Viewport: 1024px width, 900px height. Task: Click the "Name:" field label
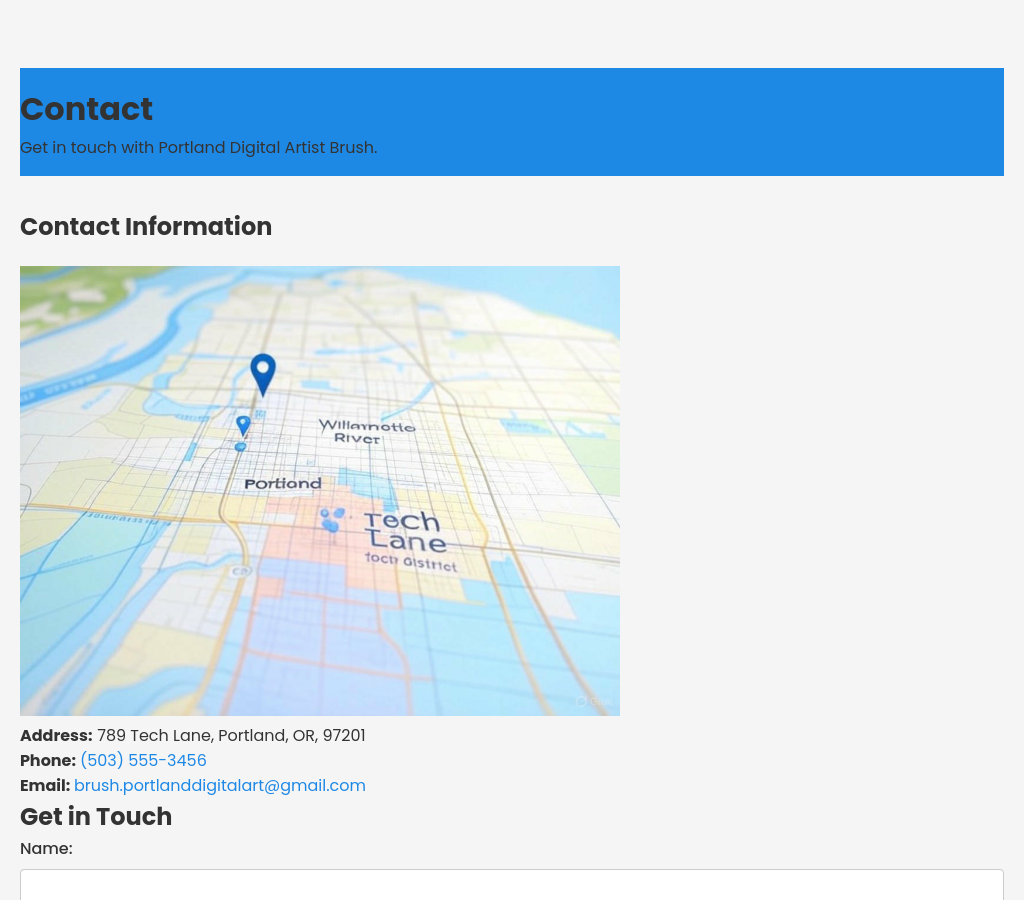pyautogui.click(x=46, y=848)
